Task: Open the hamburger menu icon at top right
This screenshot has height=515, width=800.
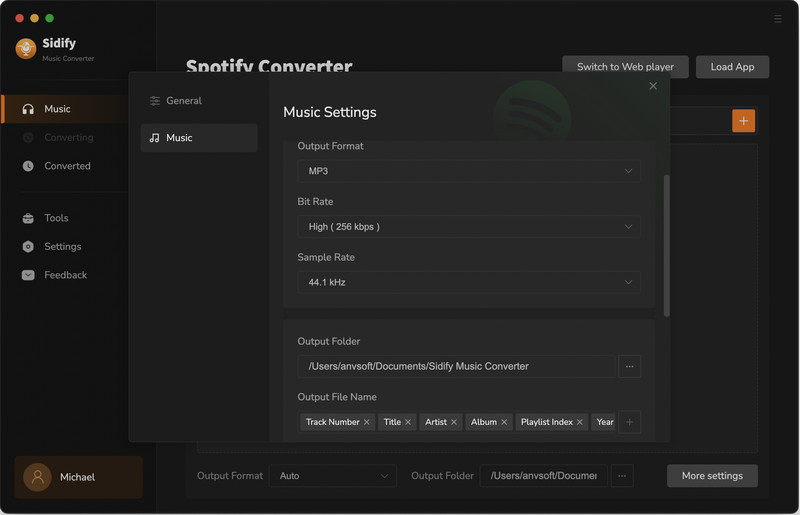Action: (x=778, y=19)
